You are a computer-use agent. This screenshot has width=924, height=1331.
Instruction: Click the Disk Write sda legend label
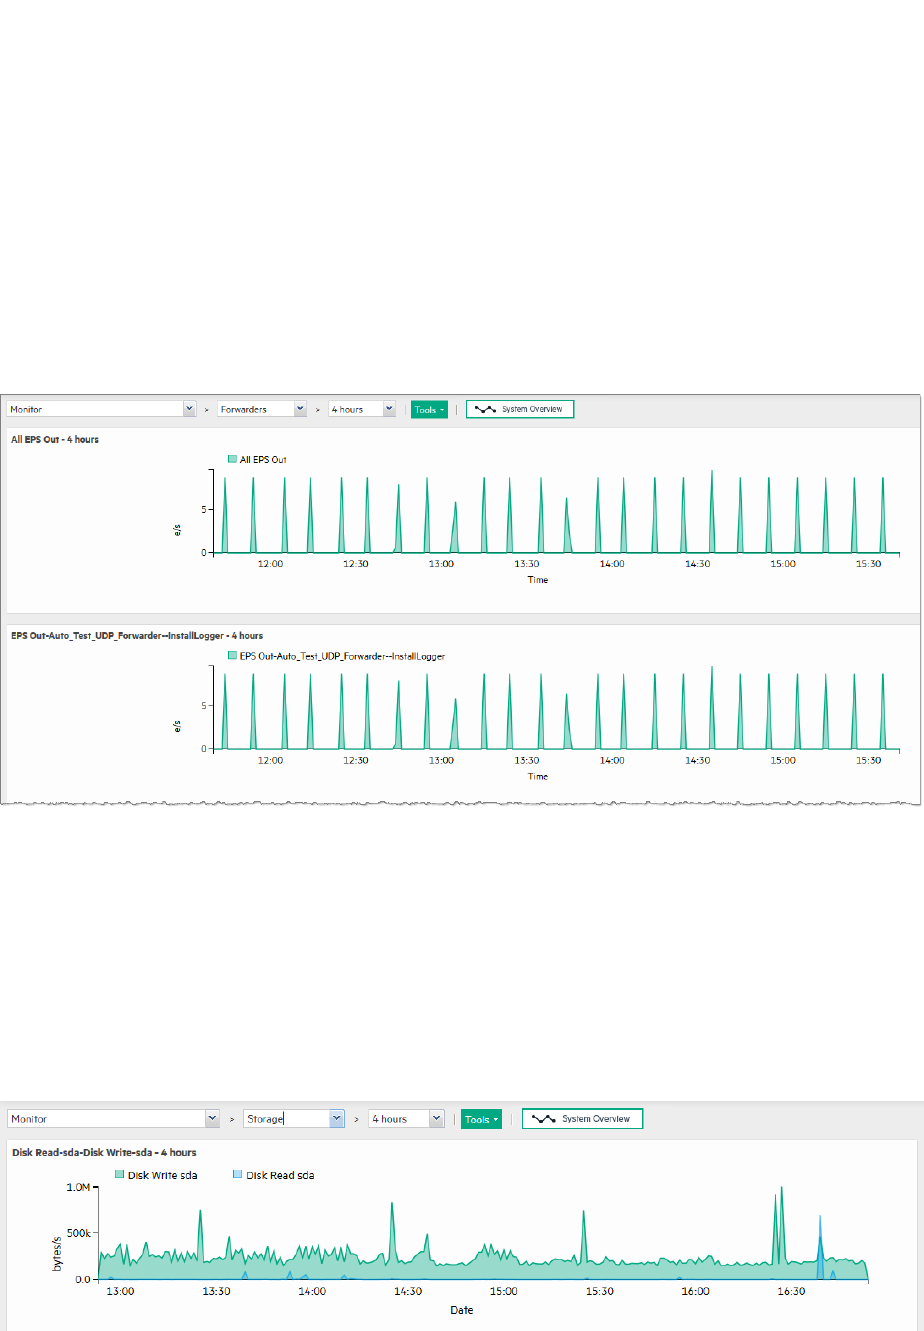(x=163, y=1175)
